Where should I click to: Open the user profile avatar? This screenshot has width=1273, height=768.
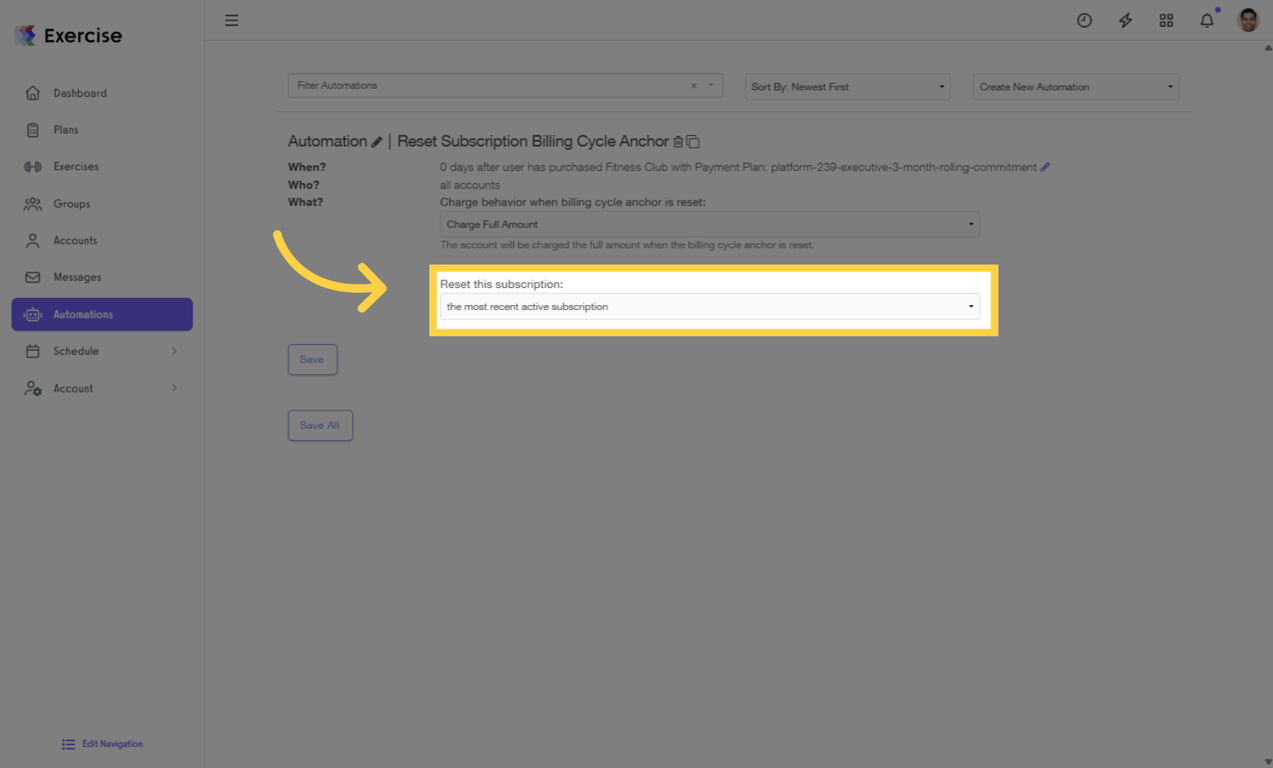tap(1248, 20)
